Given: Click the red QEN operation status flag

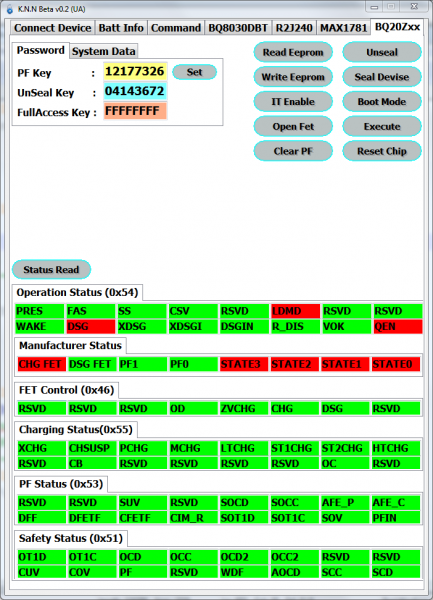Looking at the screenshot, I should 398,326.
